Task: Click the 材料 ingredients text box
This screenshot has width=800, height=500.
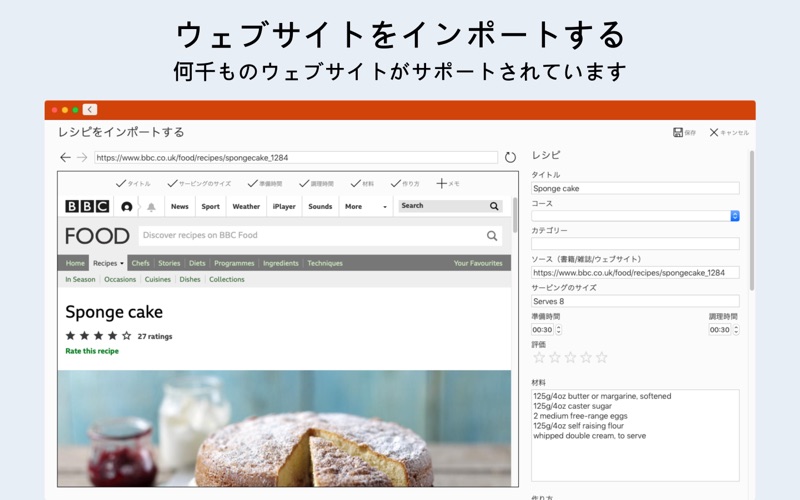Action: pos(635,435)
